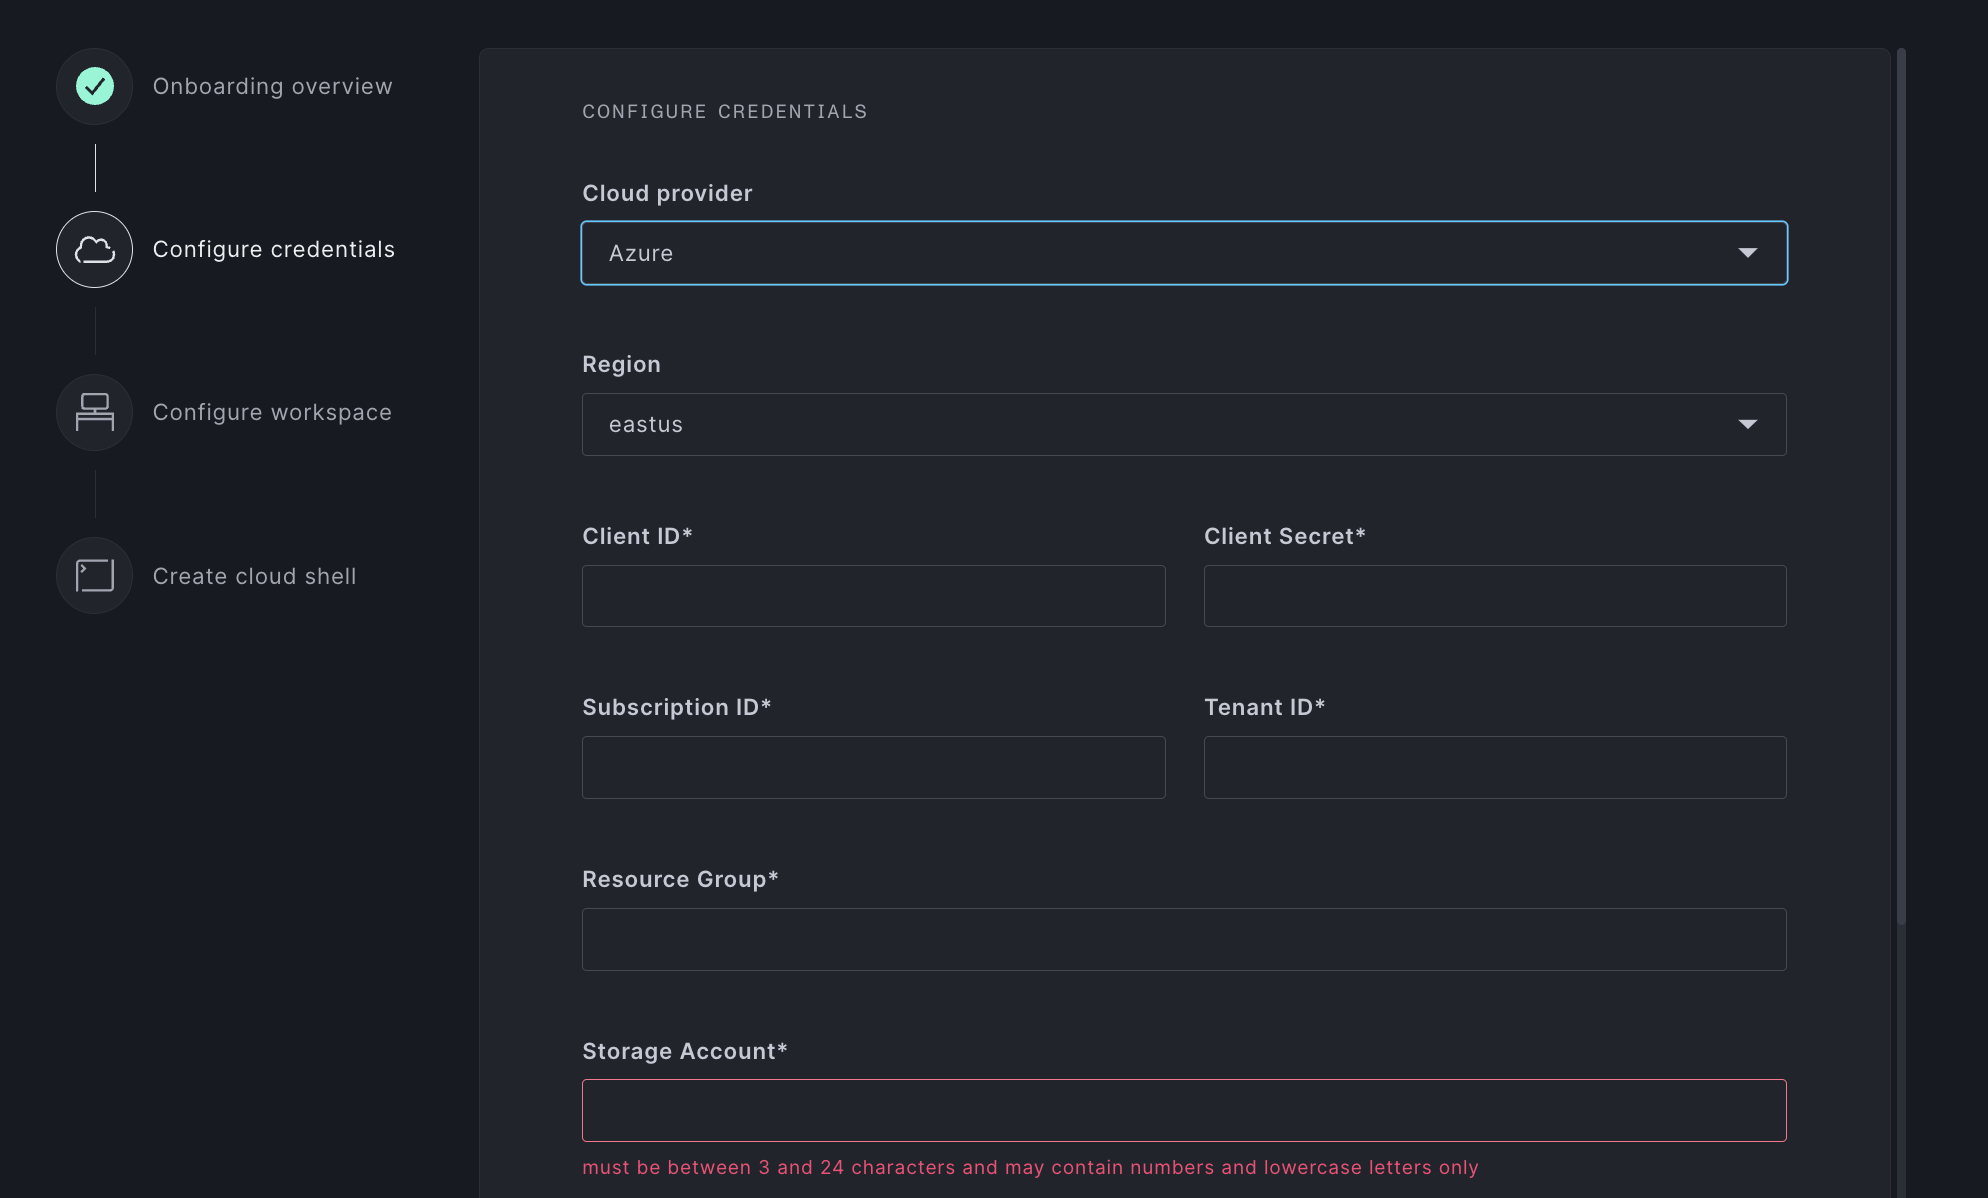Viewport: 1988px width, 1198px height.
Task: Focus the Subscription ID text box
Action: click(873, 767)
